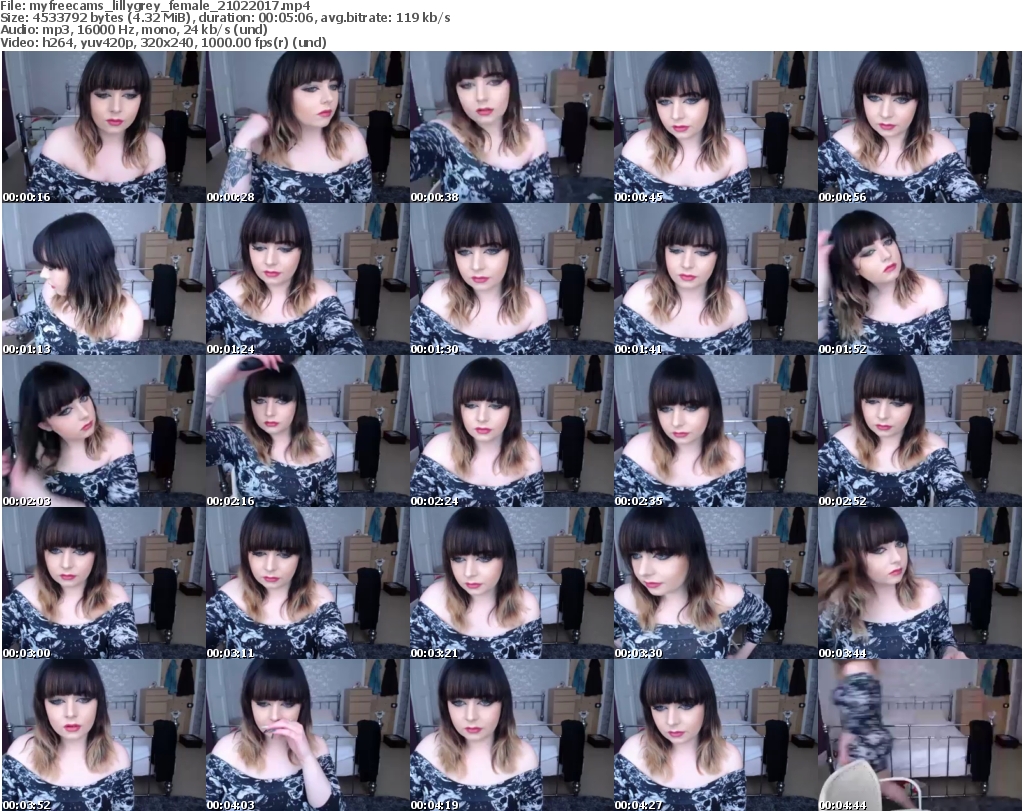Click the 00:02:52 video frame
Viewport: 1024px width, 811px height.
point(919,431)
